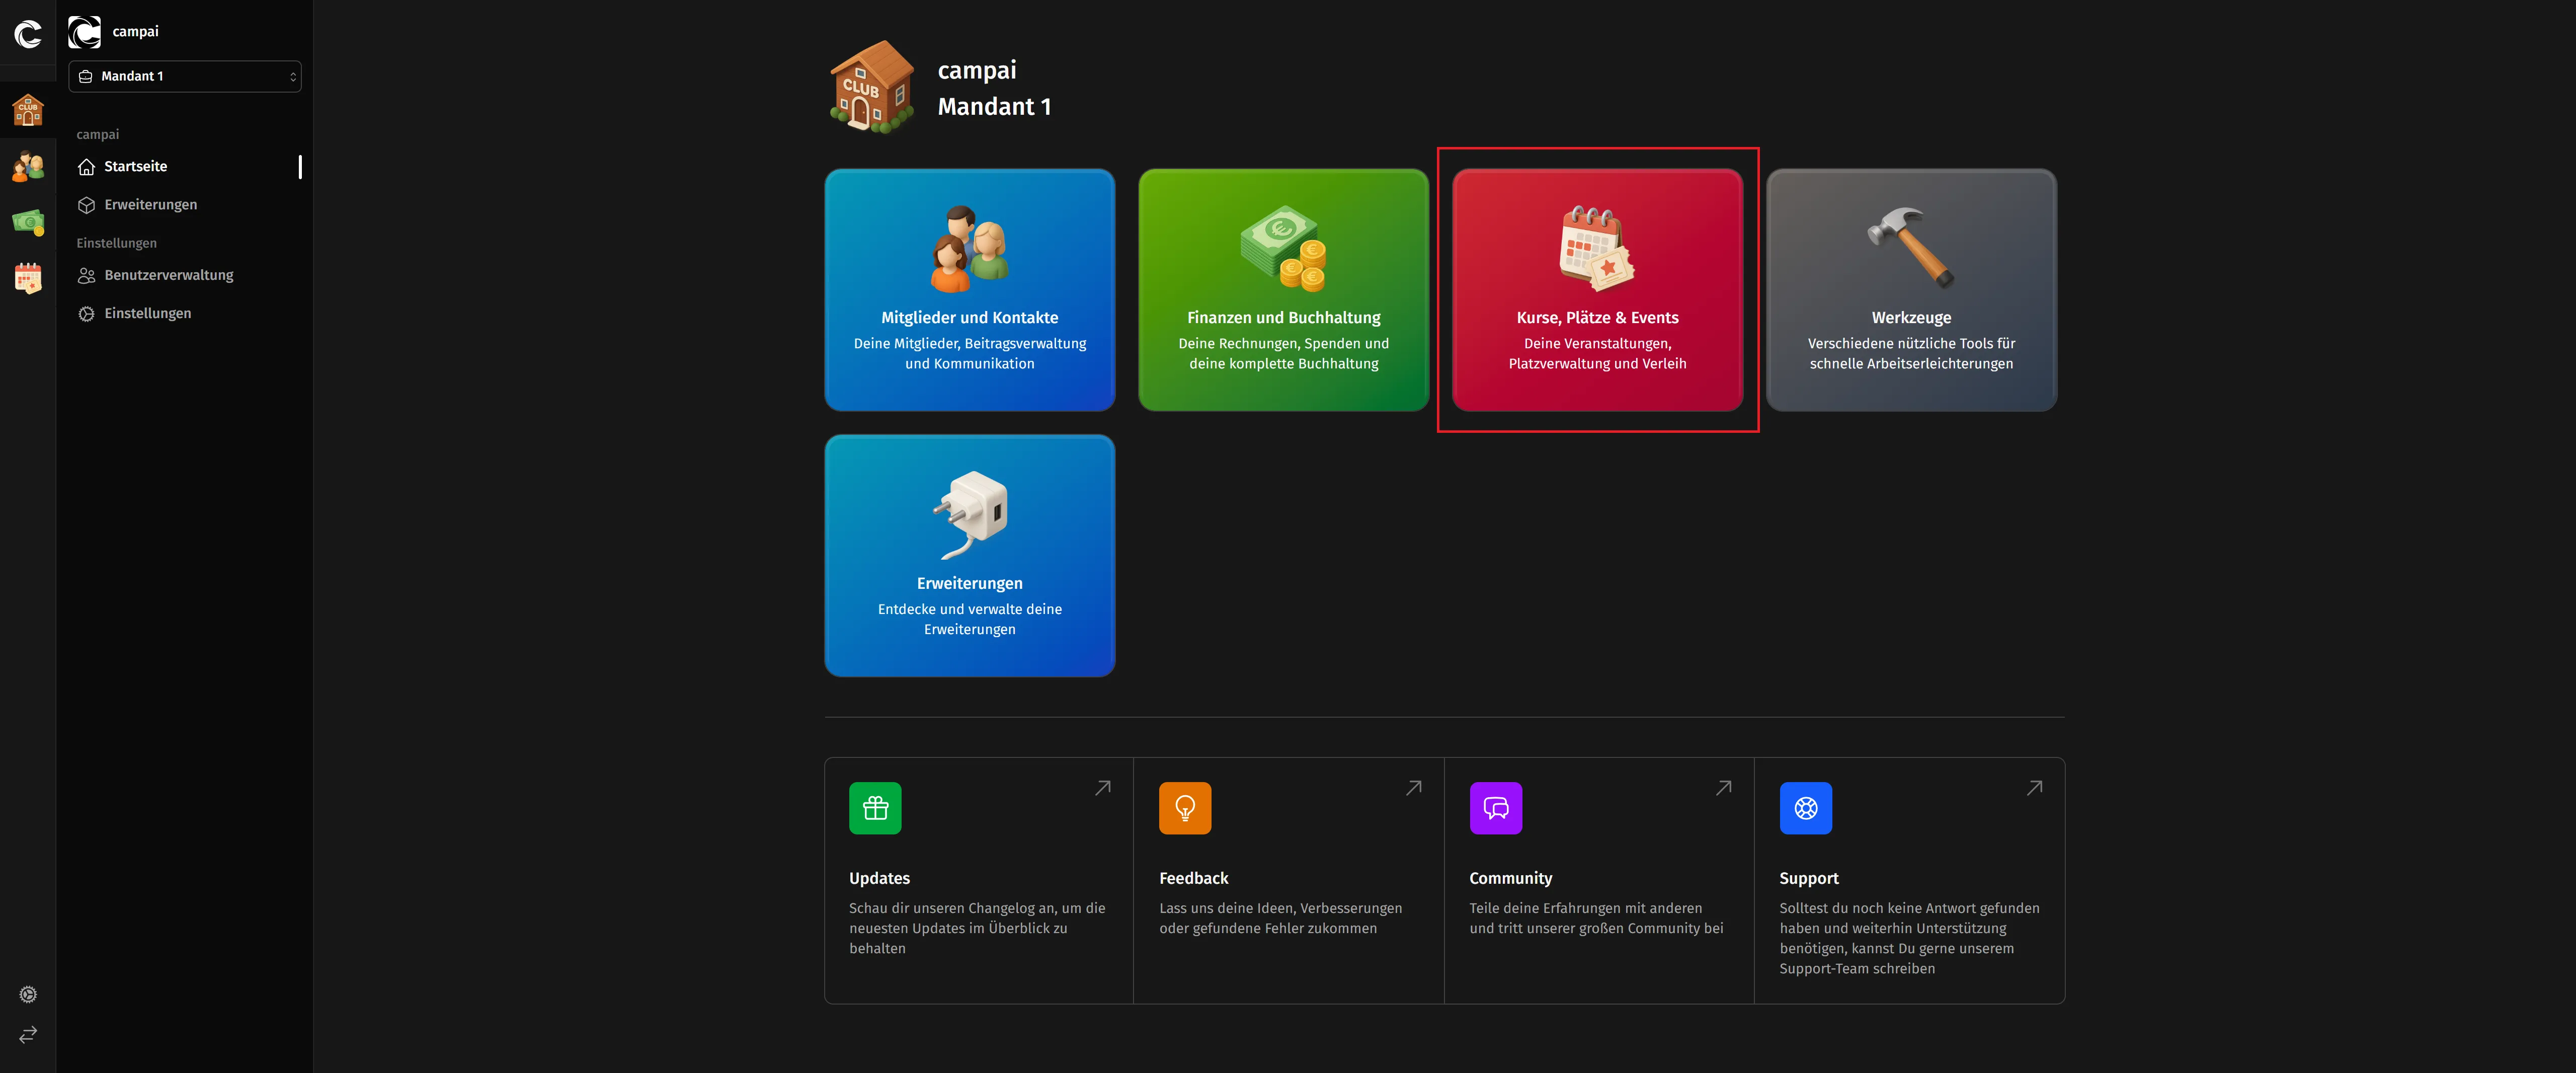Click the 'campai' sidebar section label

98,134
